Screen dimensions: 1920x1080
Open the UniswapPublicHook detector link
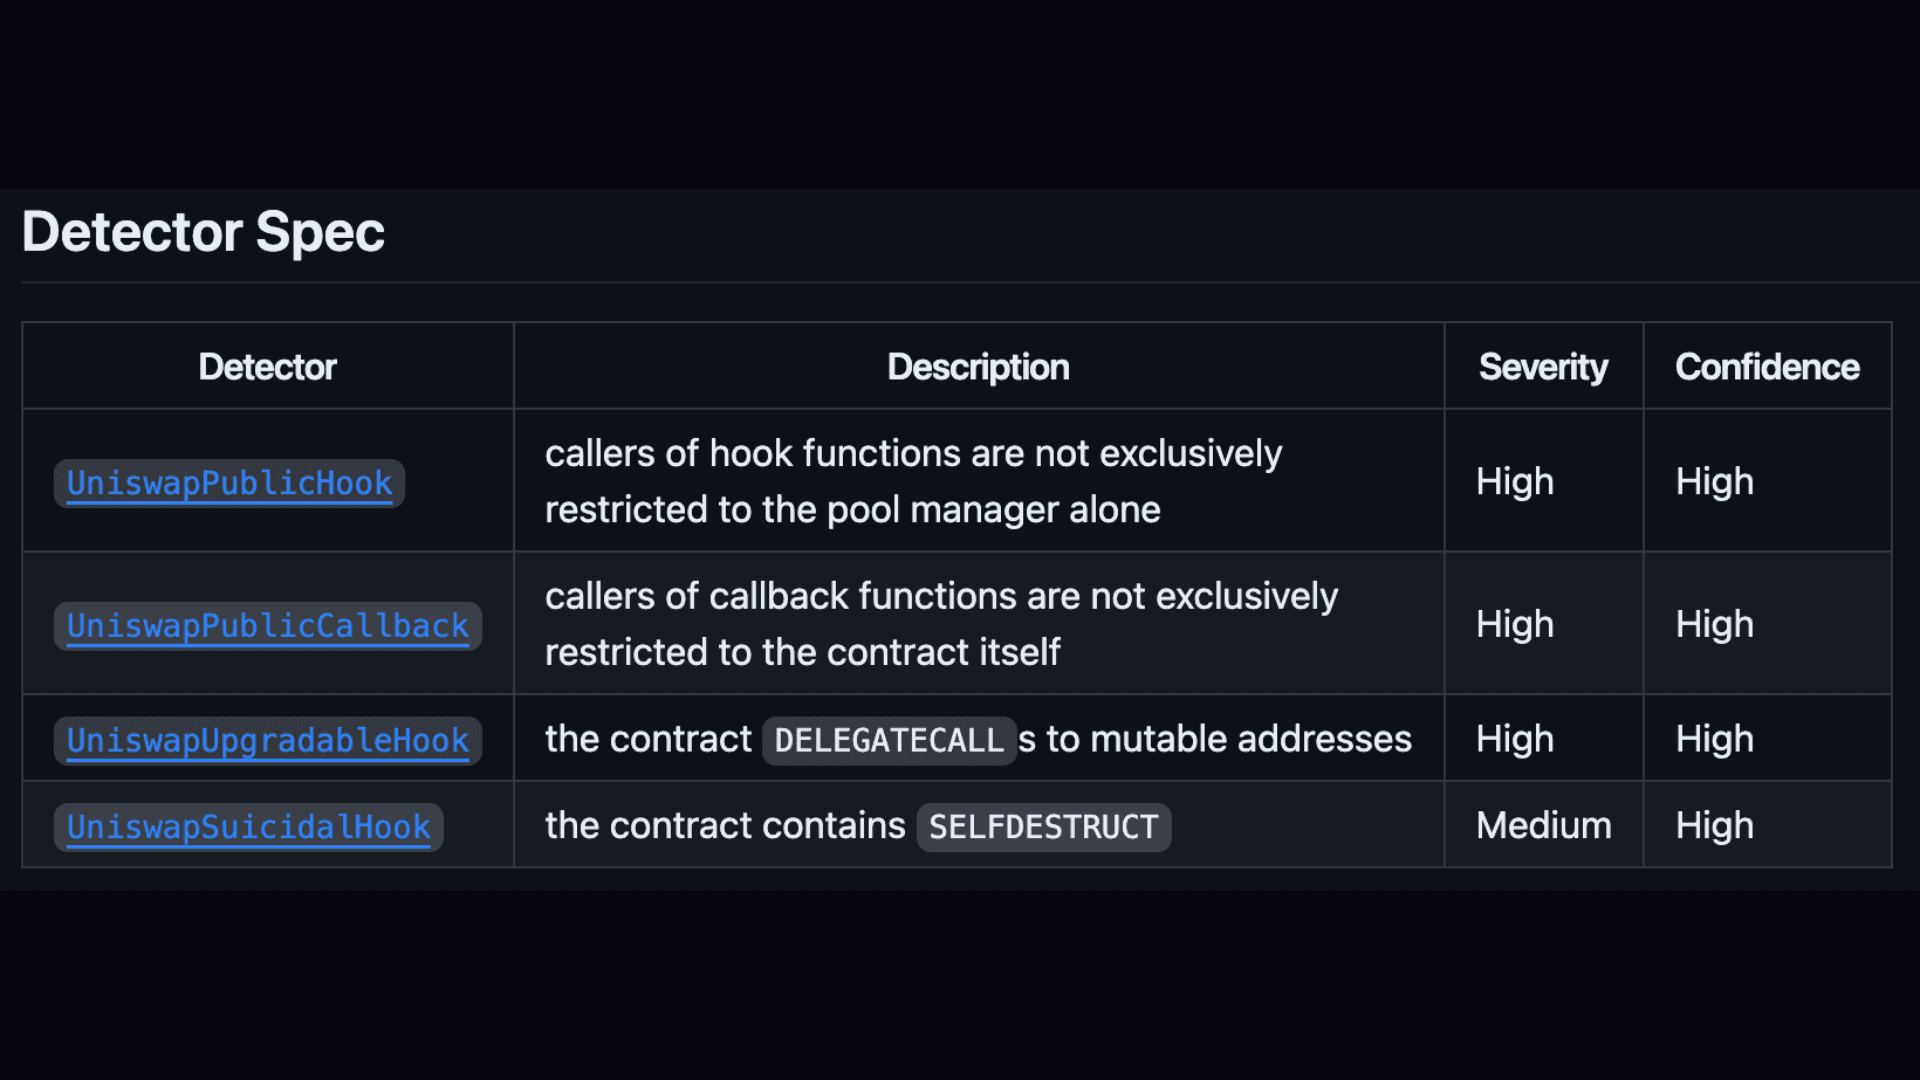229,483
